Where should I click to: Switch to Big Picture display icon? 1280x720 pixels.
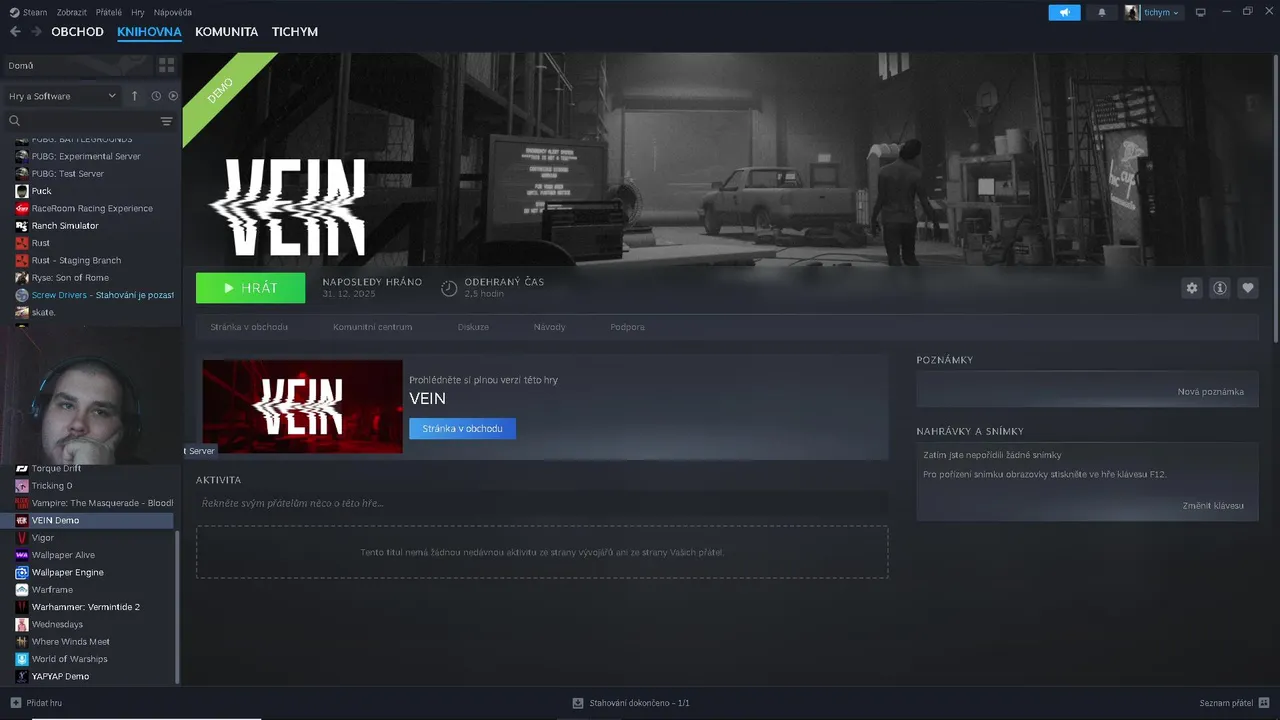coord(1201,12)
